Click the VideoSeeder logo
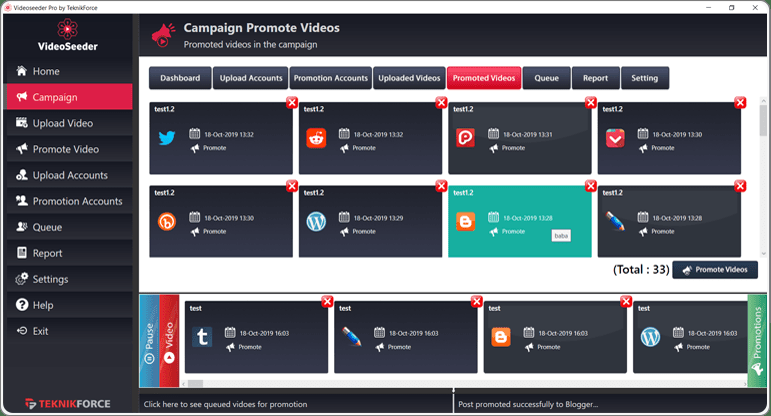The height and width of the screenshot is (416, 771). 67,35
